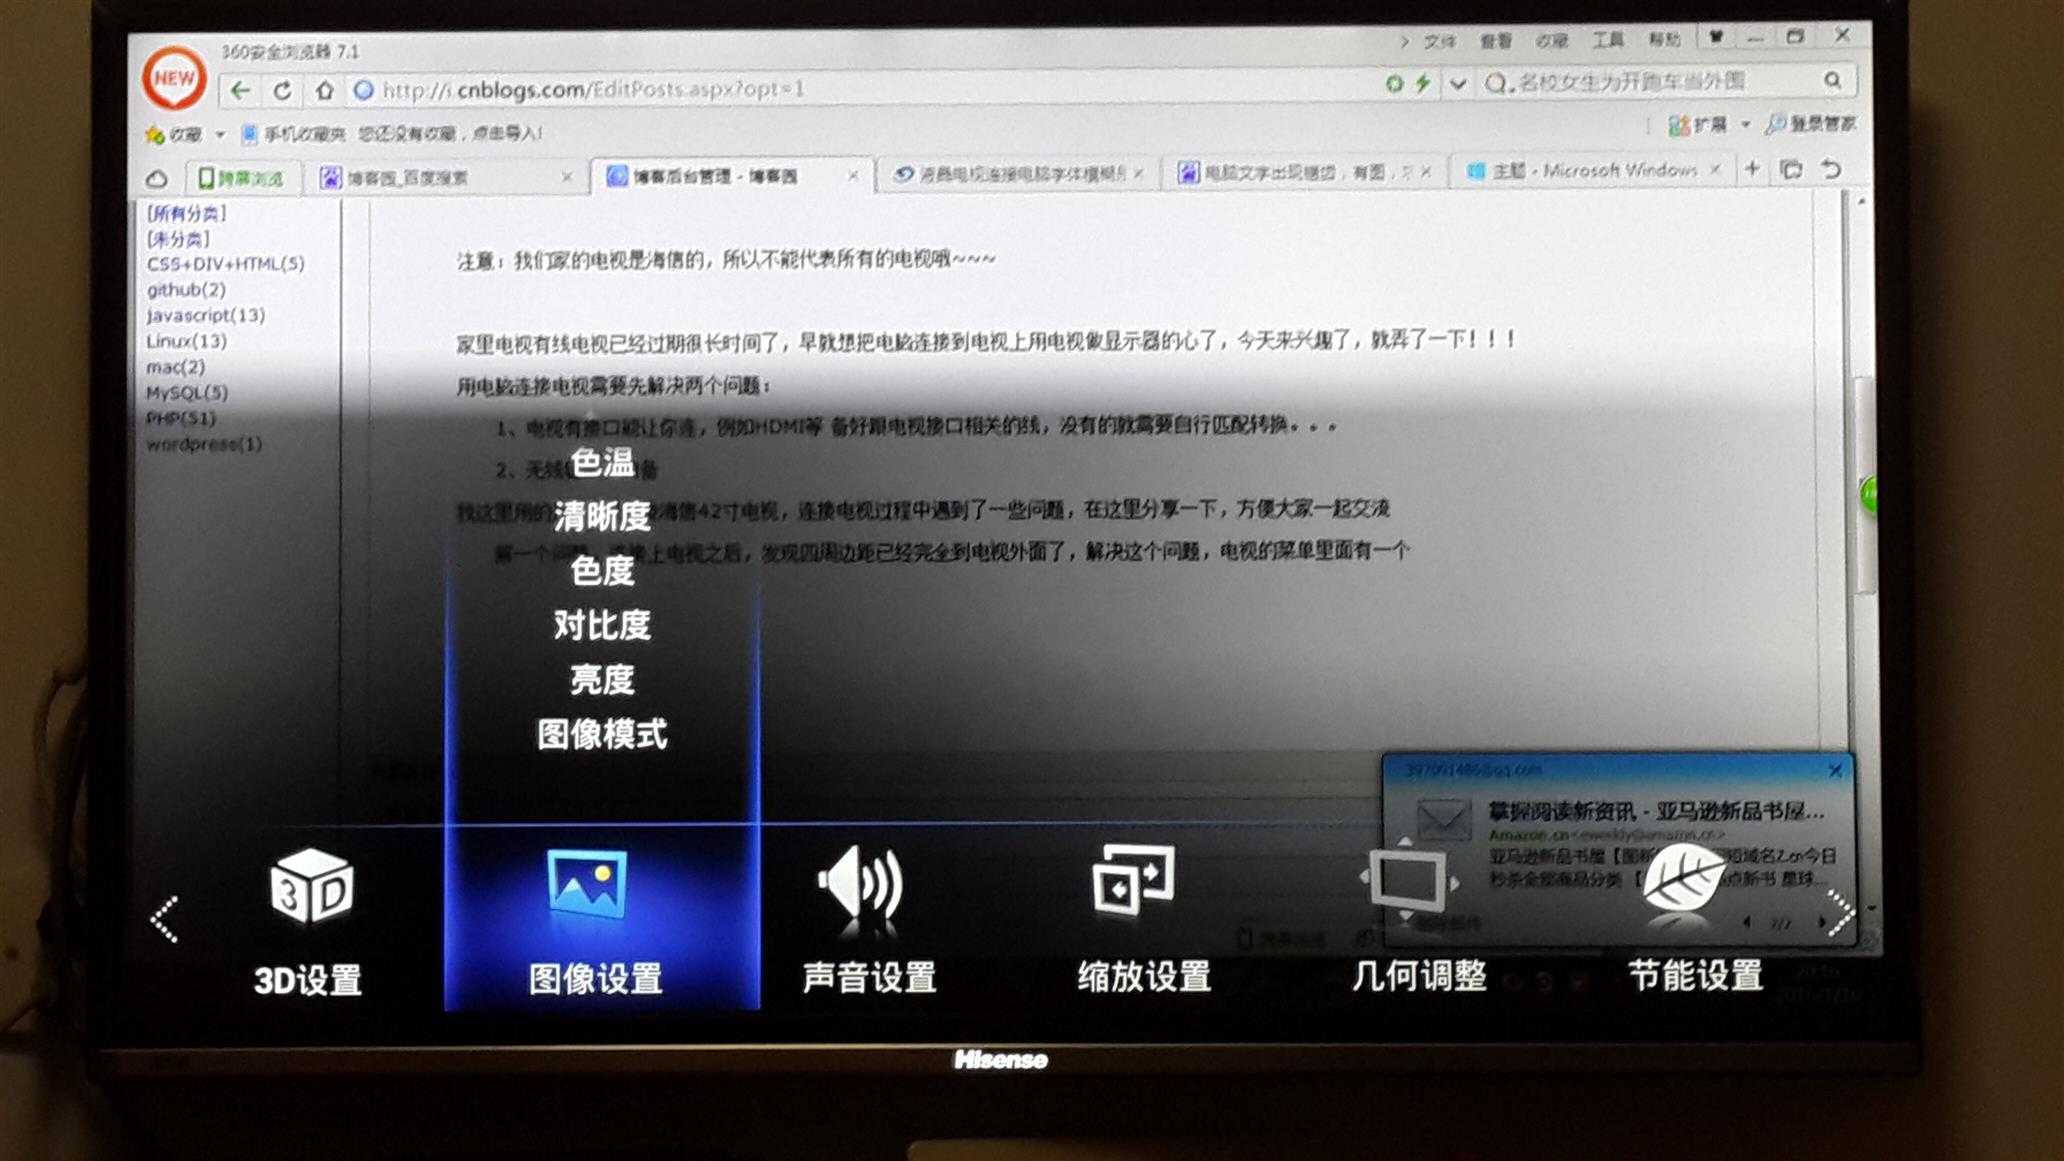Select 色温 in picture menu
This screenshot has width=2064, height=1161.
[602, 463]
